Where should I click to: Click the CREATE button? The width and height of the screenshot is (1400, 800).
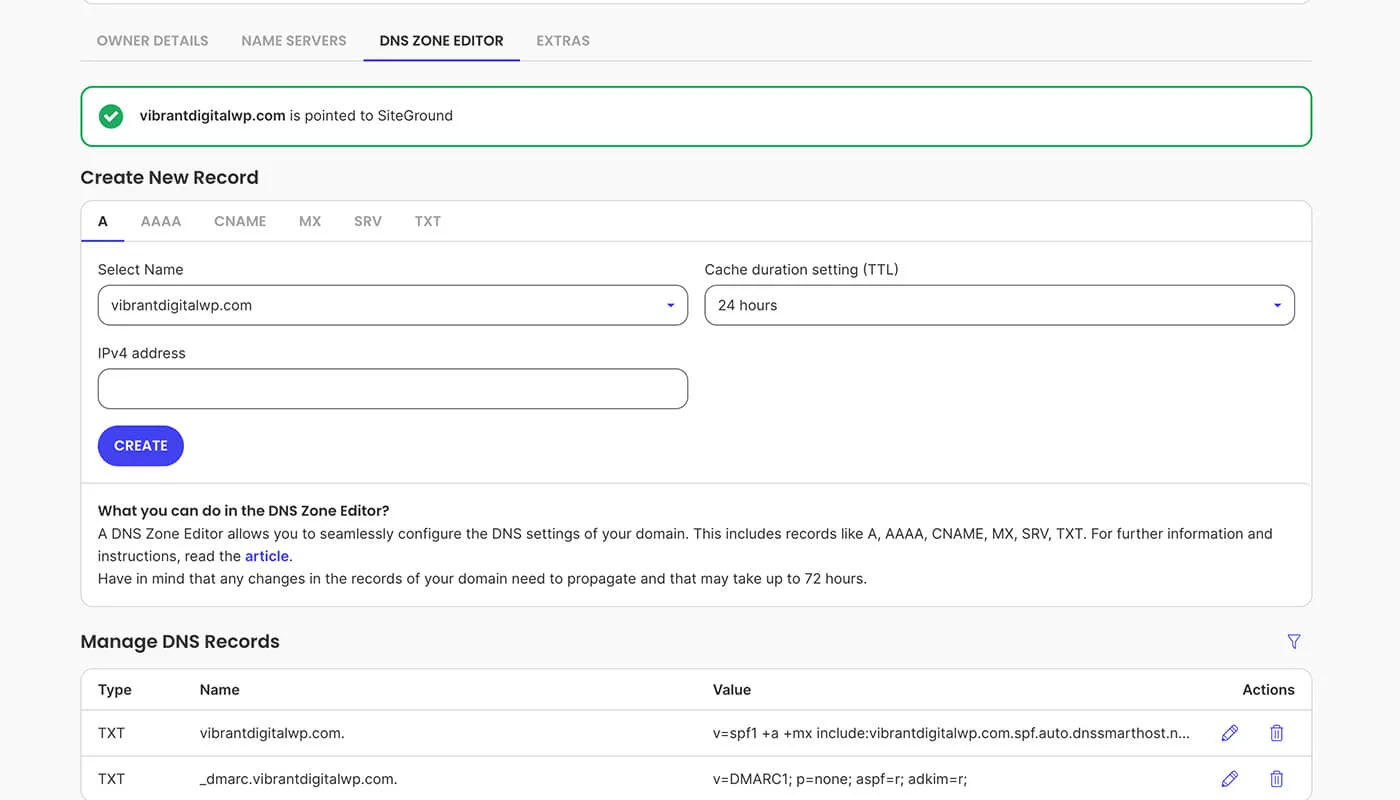(x=140, y=445)
